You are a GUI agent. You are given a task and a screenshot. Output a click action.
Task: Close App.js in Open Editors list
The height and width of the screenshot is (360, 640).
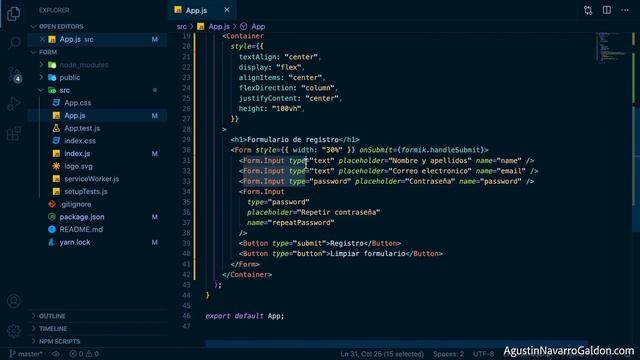point(42,39)
